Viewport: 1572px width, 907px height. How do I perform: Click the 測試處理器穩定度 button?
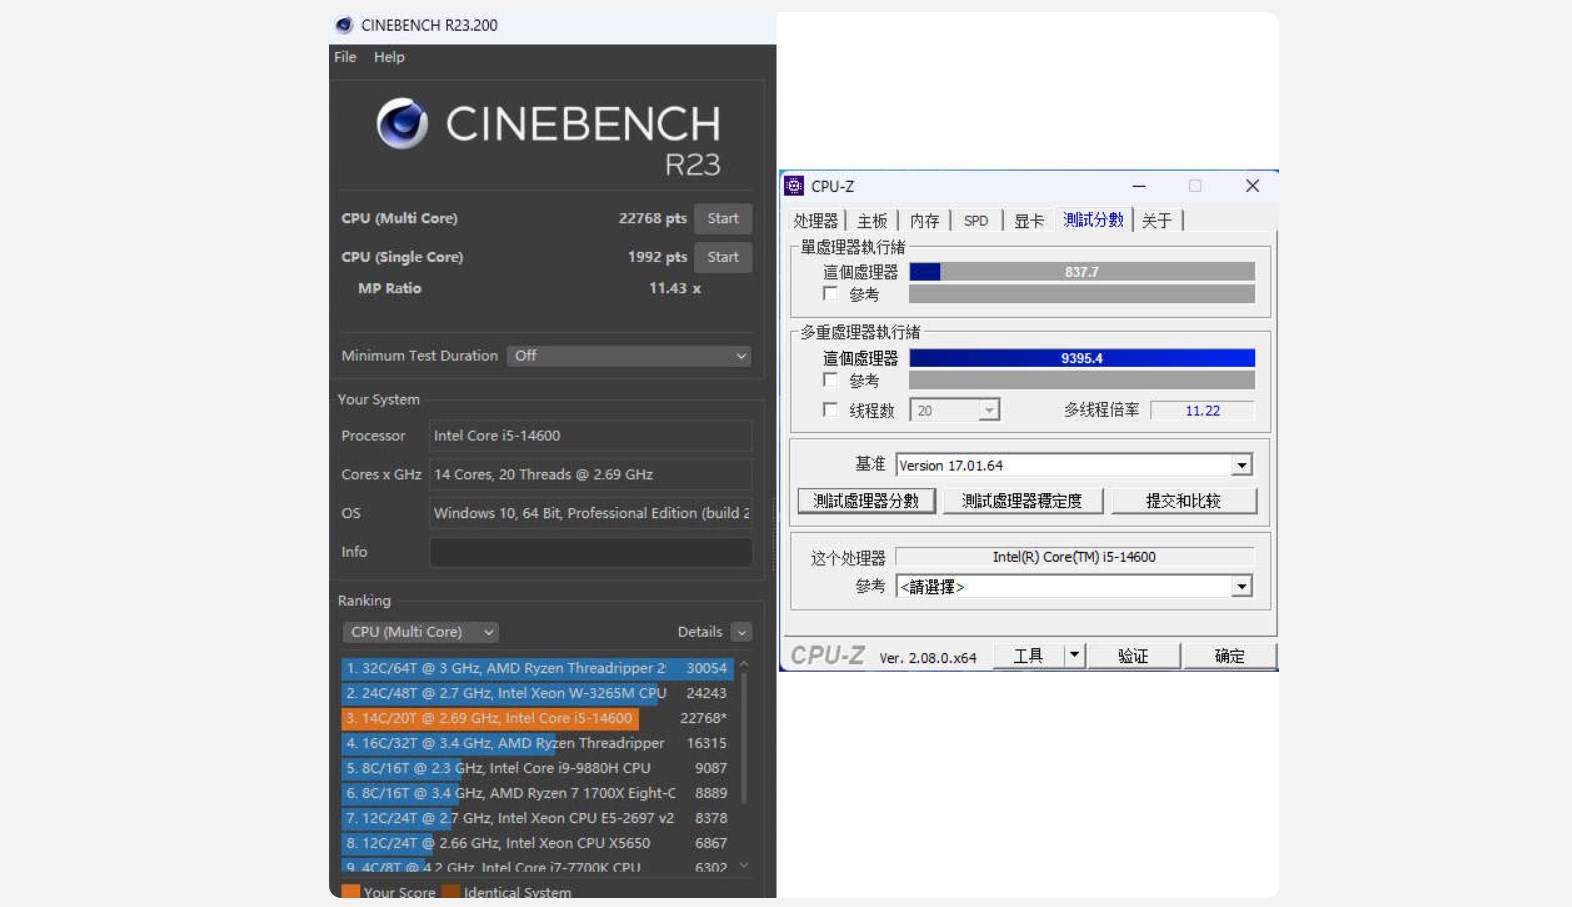(x=1022, y=501)
